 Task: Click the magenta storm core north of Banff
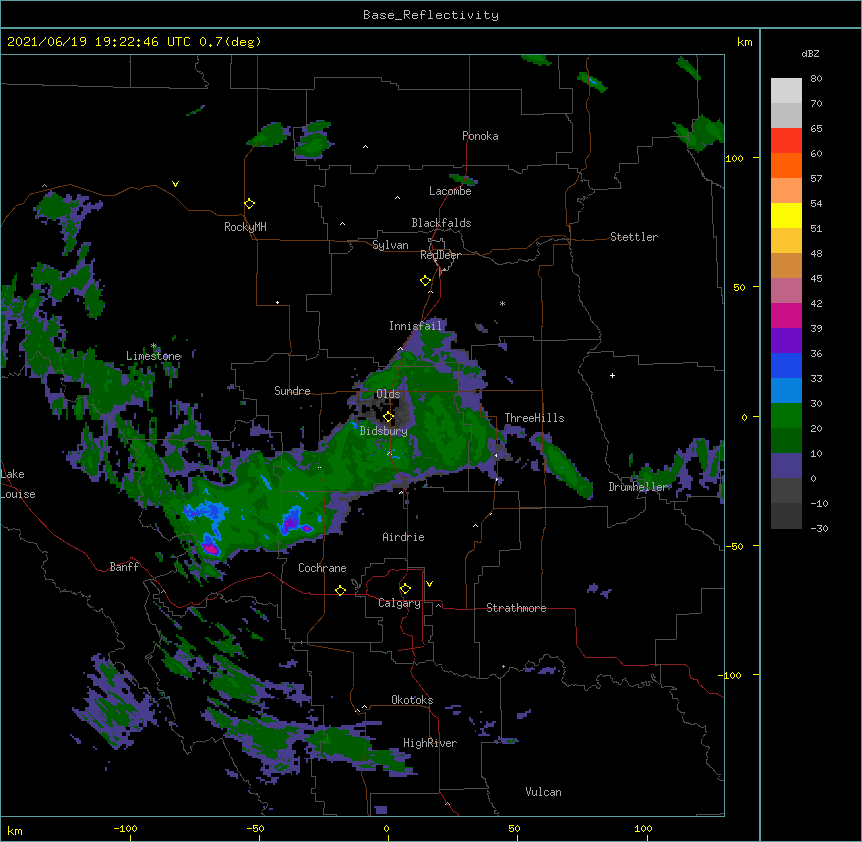(211, 548)
